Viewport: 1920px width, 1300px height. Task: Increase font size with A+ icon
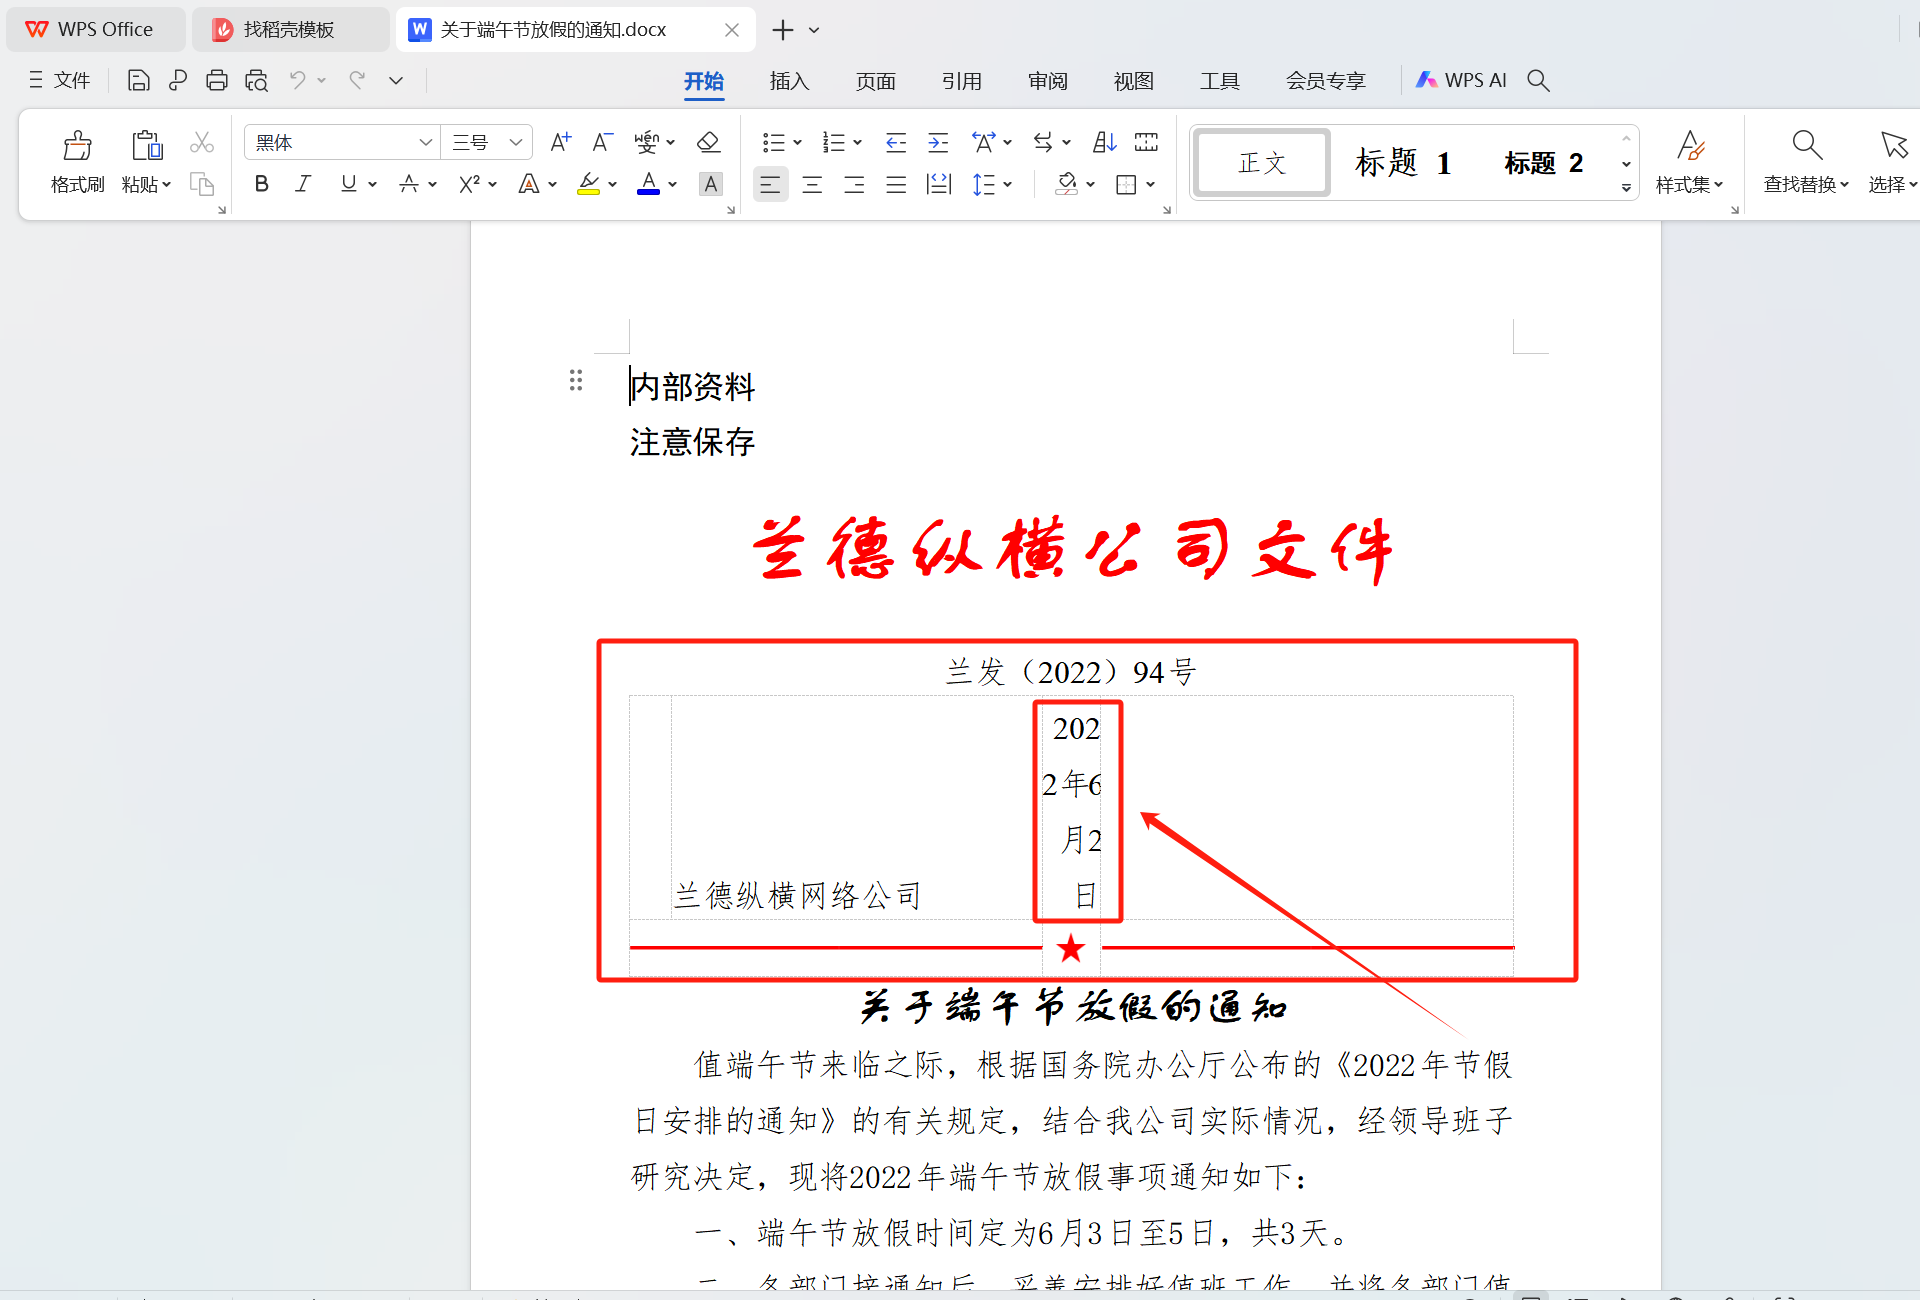(x=560, y=143)
